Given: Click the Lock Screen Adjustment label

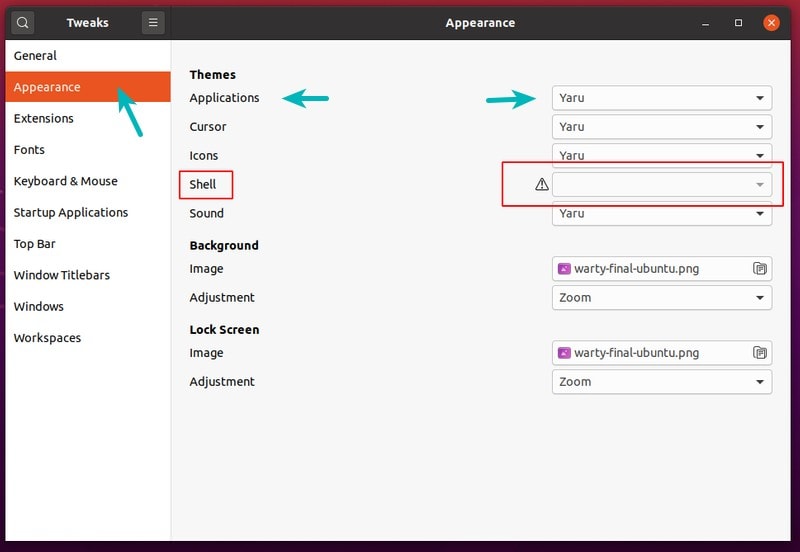Looking at the screenshot, I should (222, 382).
